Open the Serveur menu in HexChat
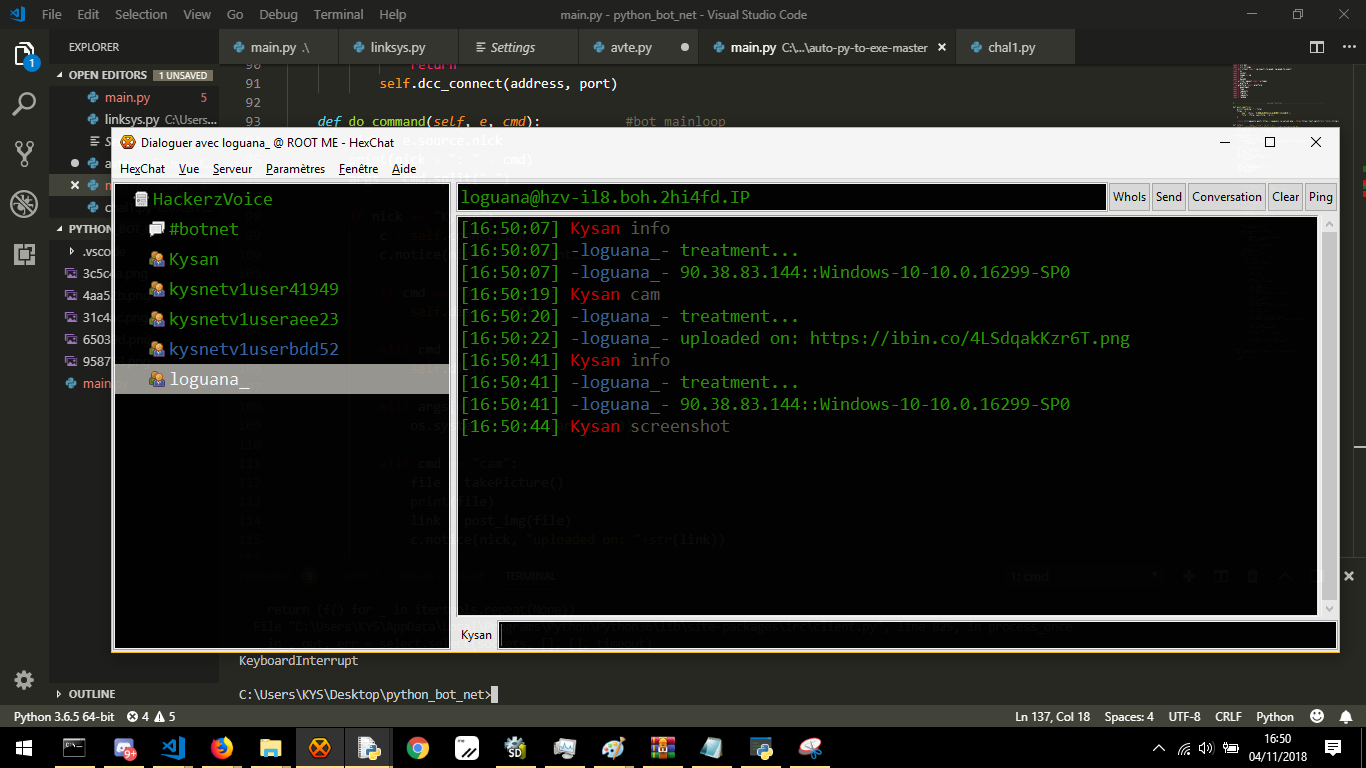Image resolution: width=1366 pixels, height=768 pixels. click(x=232, y=169)
